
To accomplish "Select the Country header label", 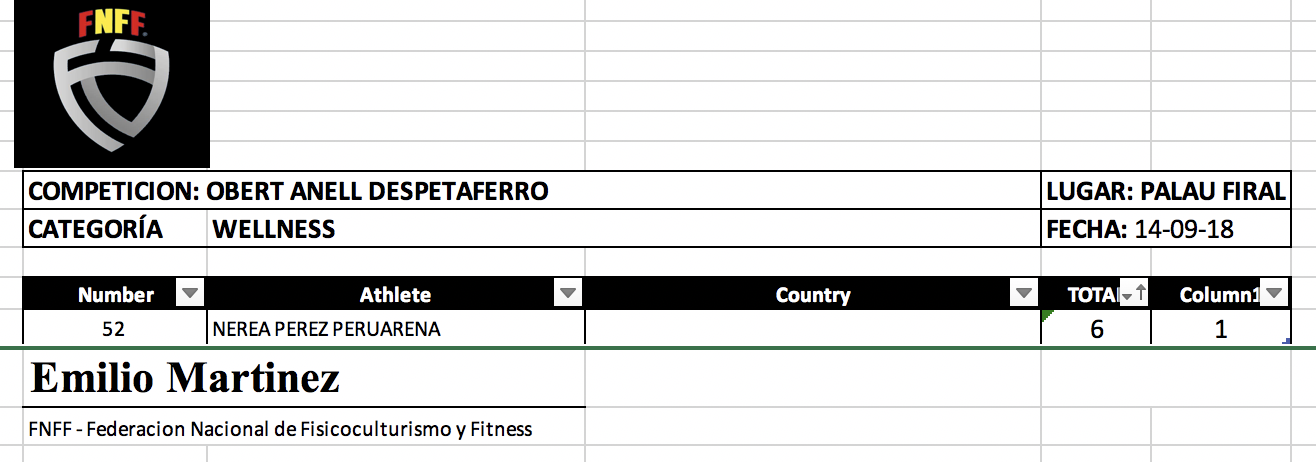I will coord(812,295).
